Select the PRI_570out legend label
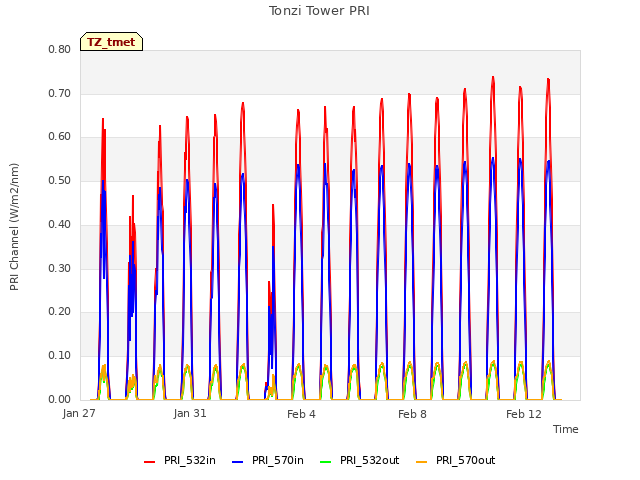The height and width of the screenshot is (480, 640). 466,460
